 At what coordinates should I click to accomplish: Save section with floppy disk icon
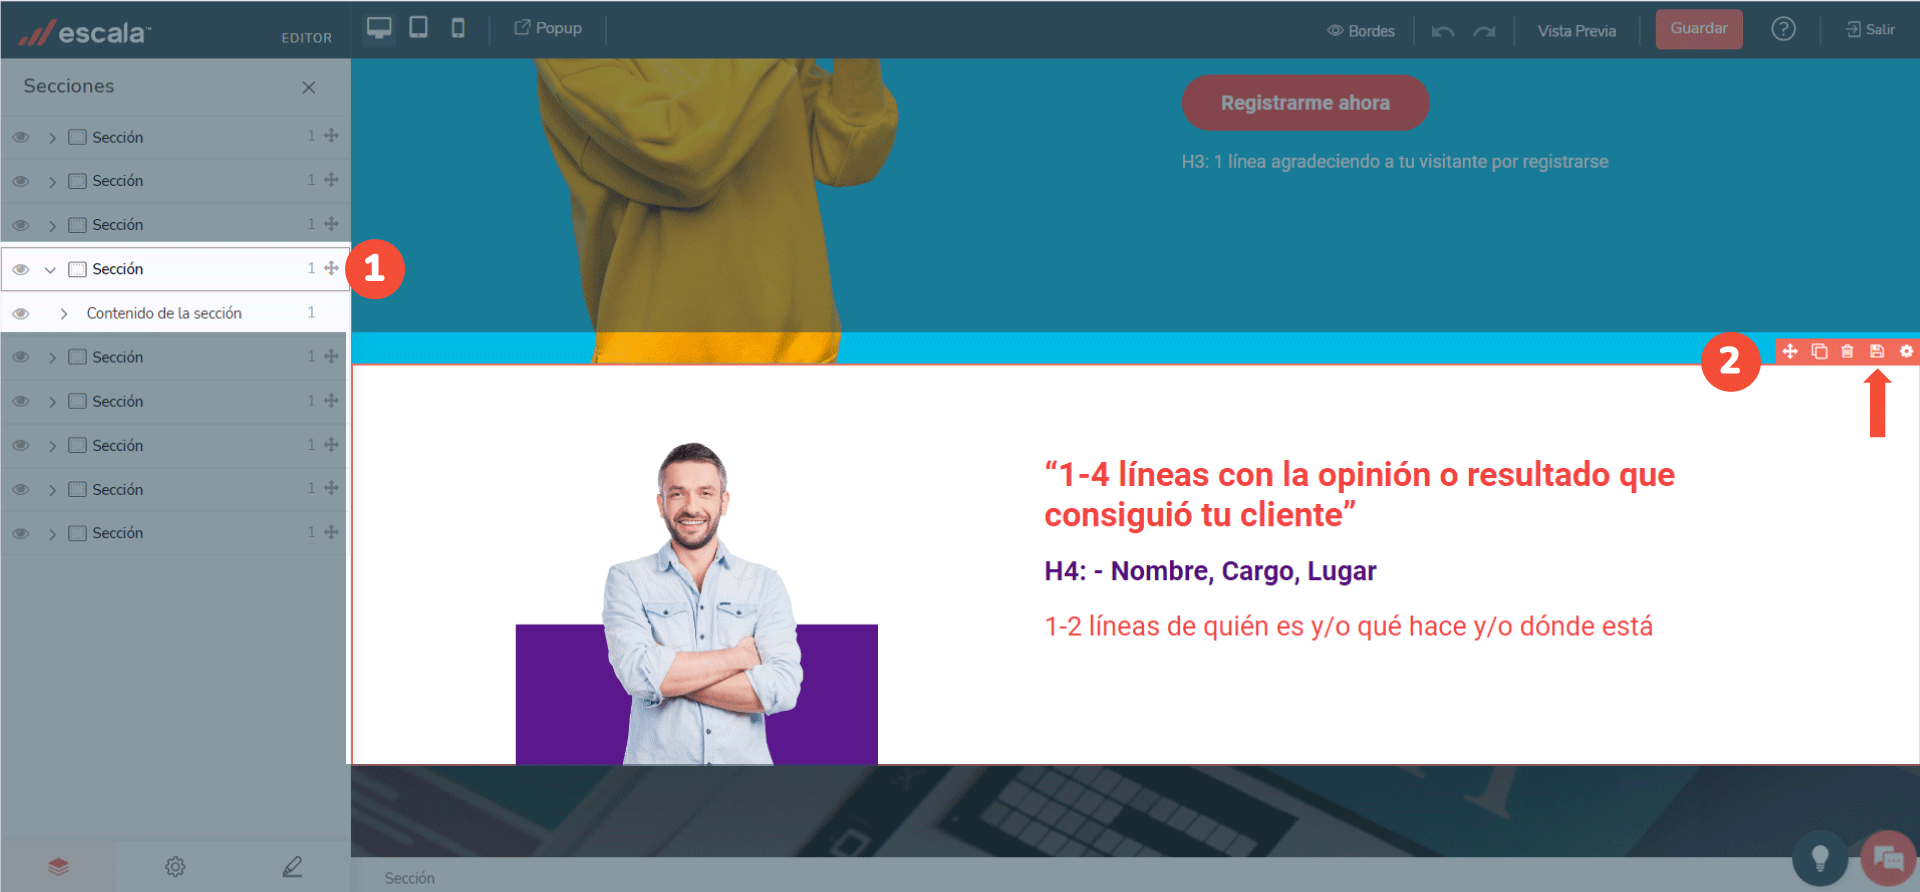1877,351
